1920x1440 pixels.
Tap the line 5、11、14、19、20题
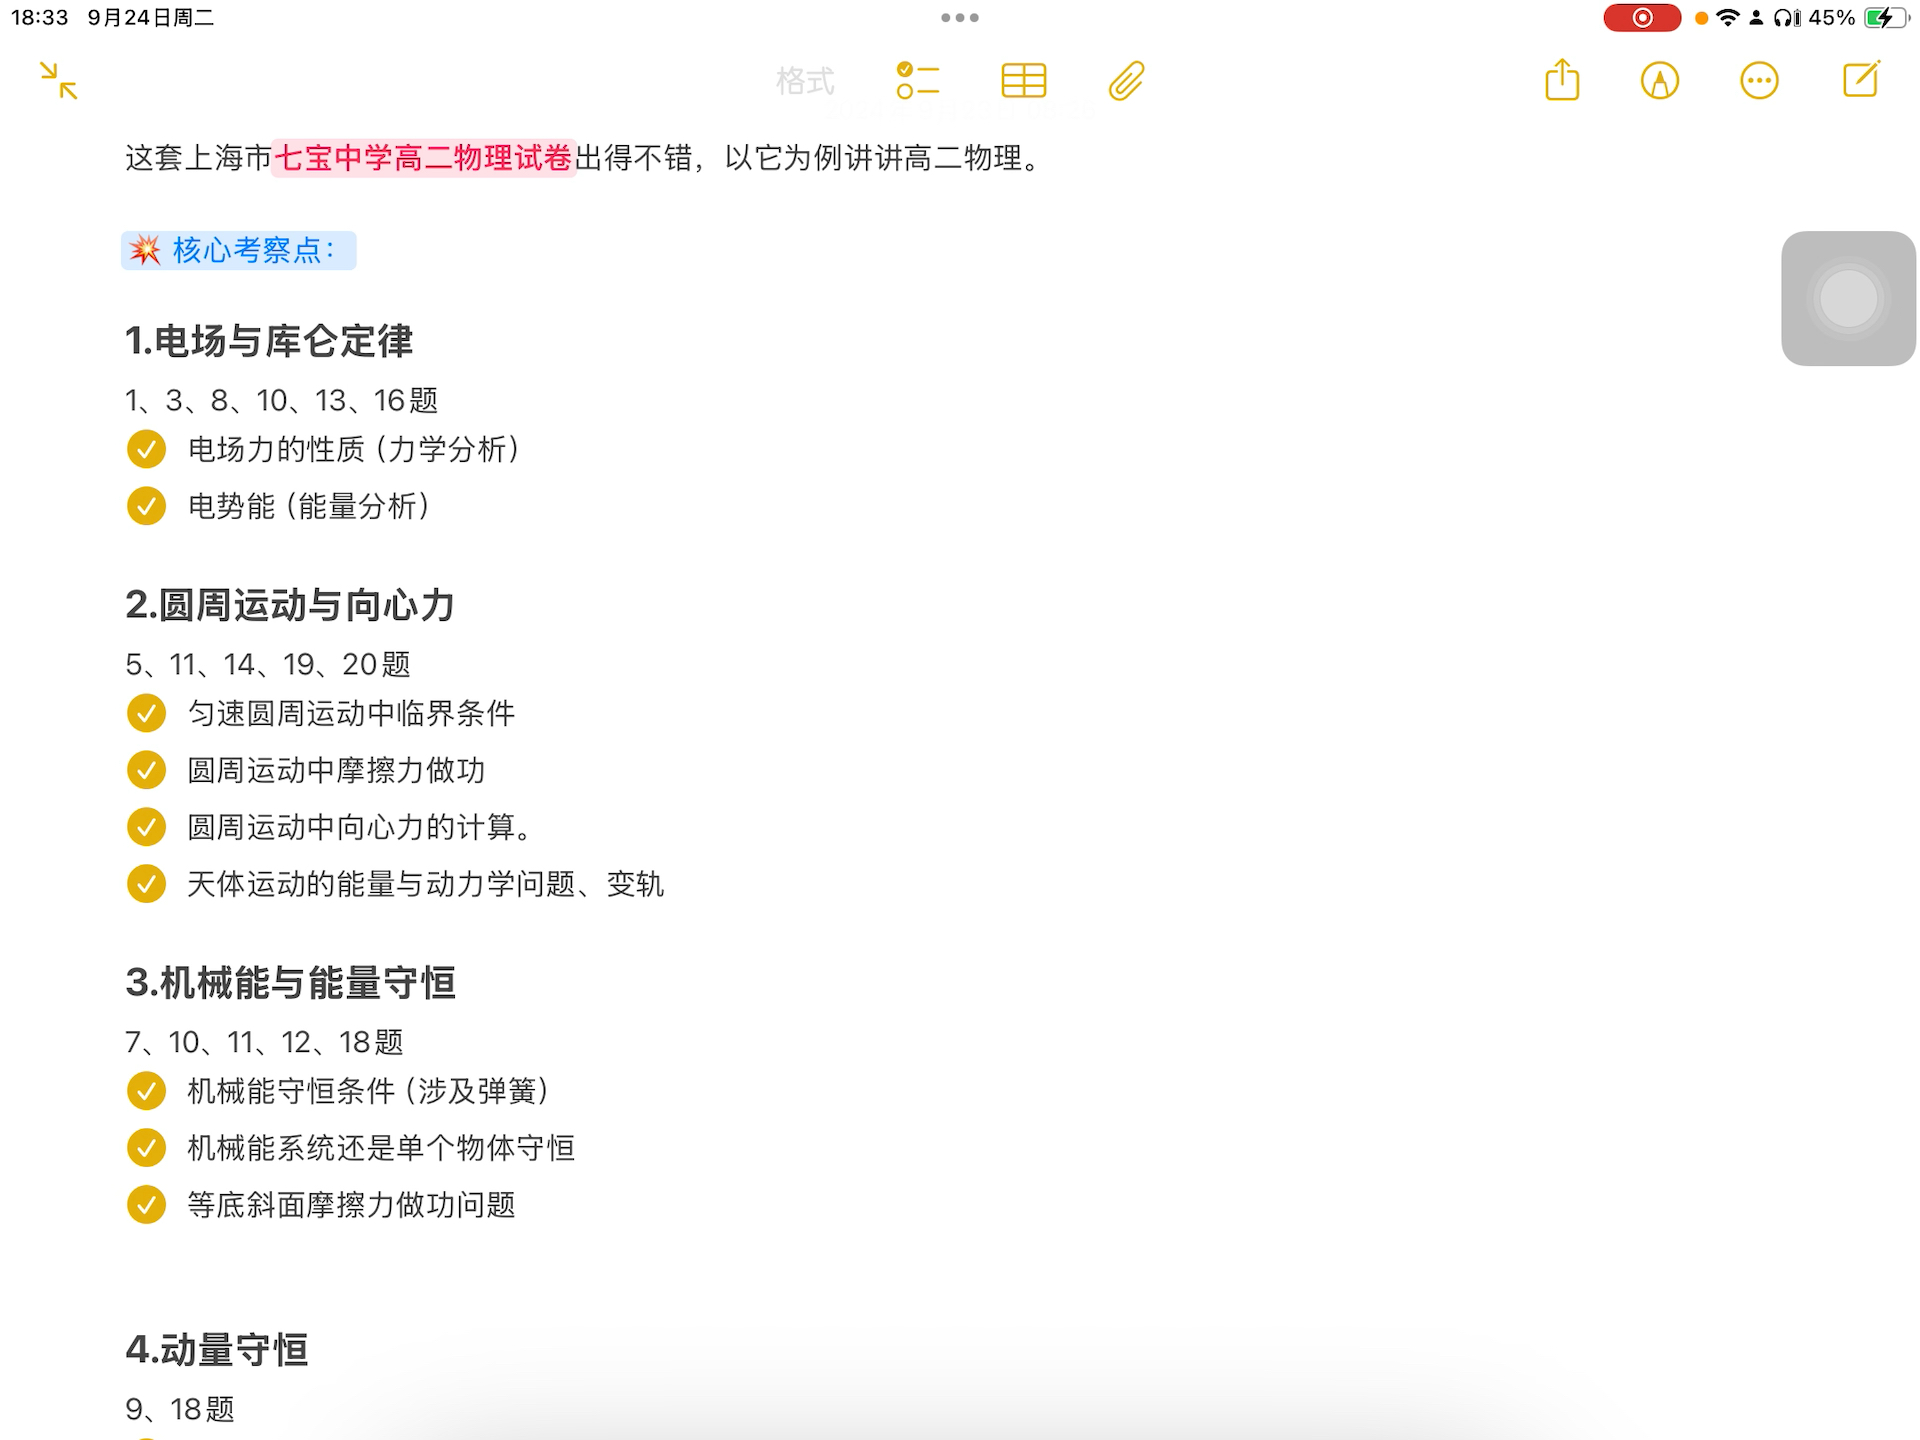coord(268,664)
